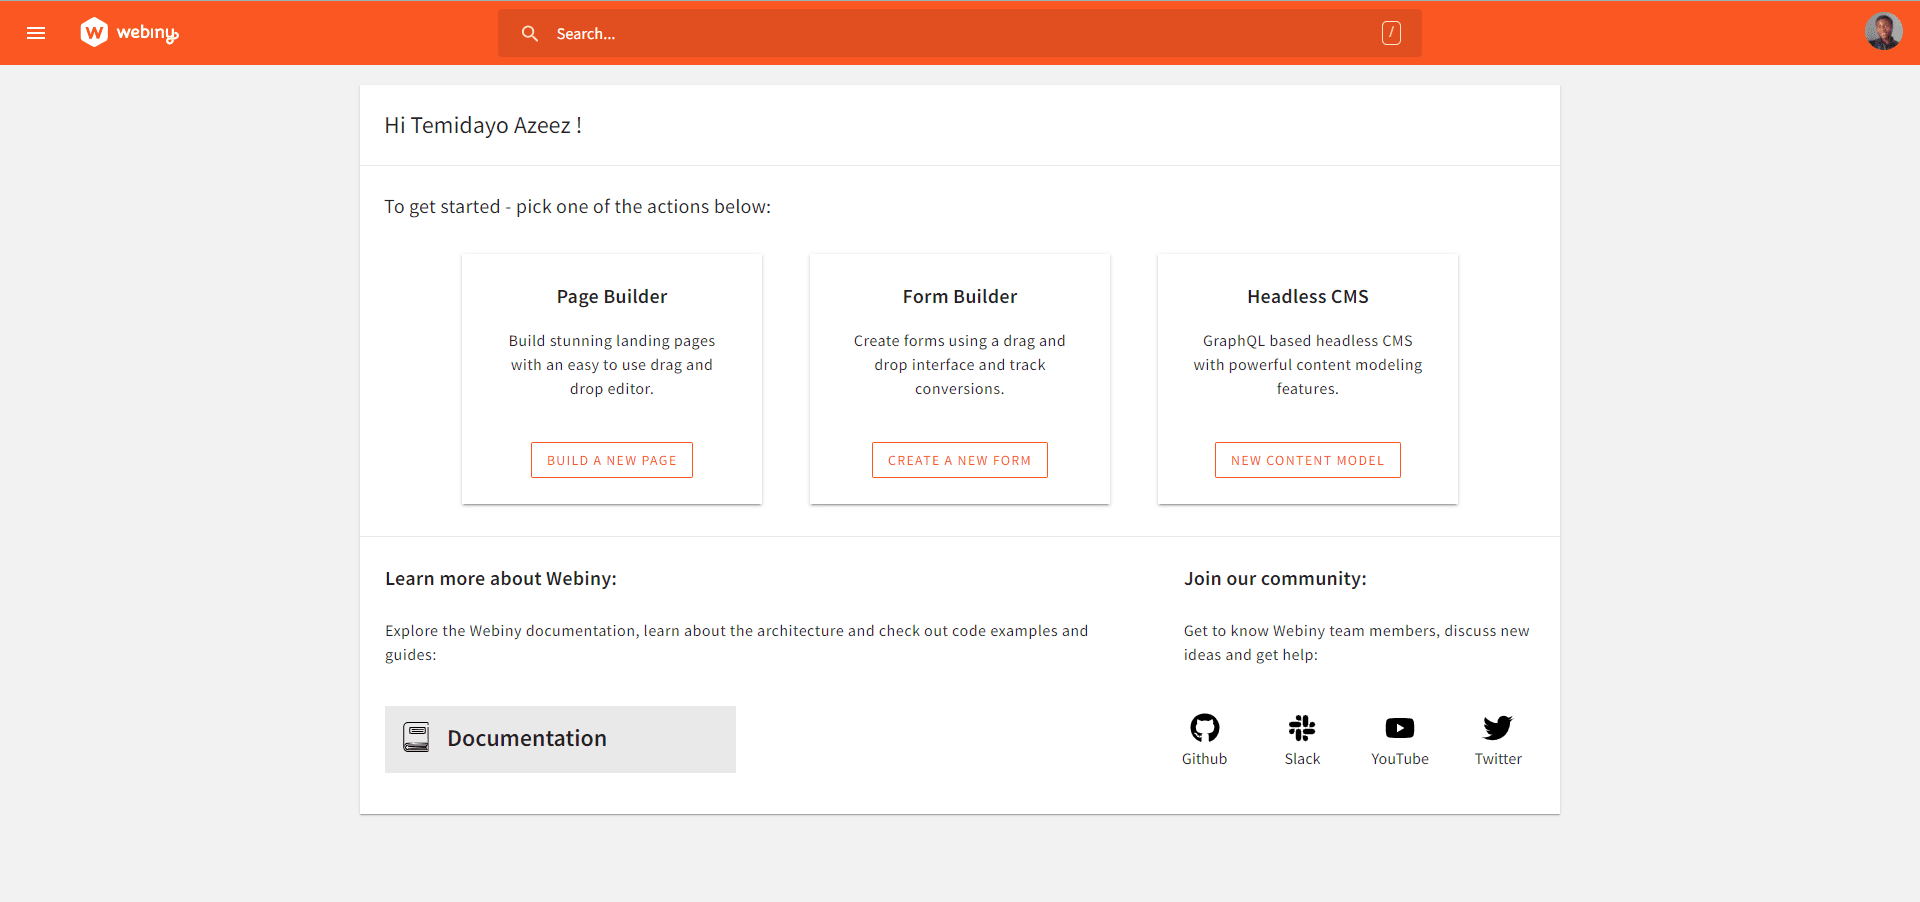Click the book icon beside Documentation
Image resolution: width=1920 pixels, height=902 pixels.
[x=416, y=737]
